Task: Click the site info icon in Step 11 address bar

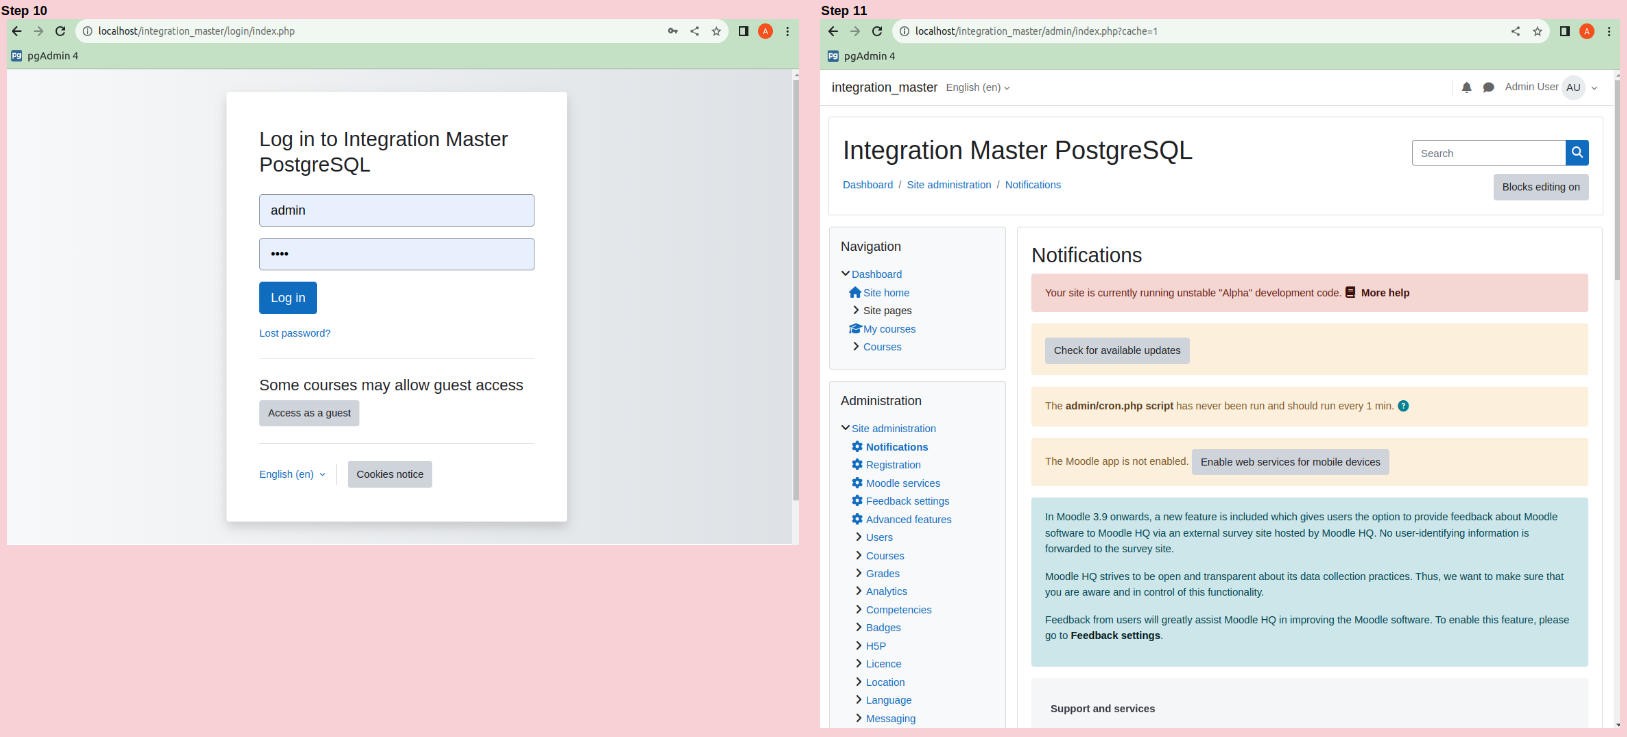Action: 904,31
